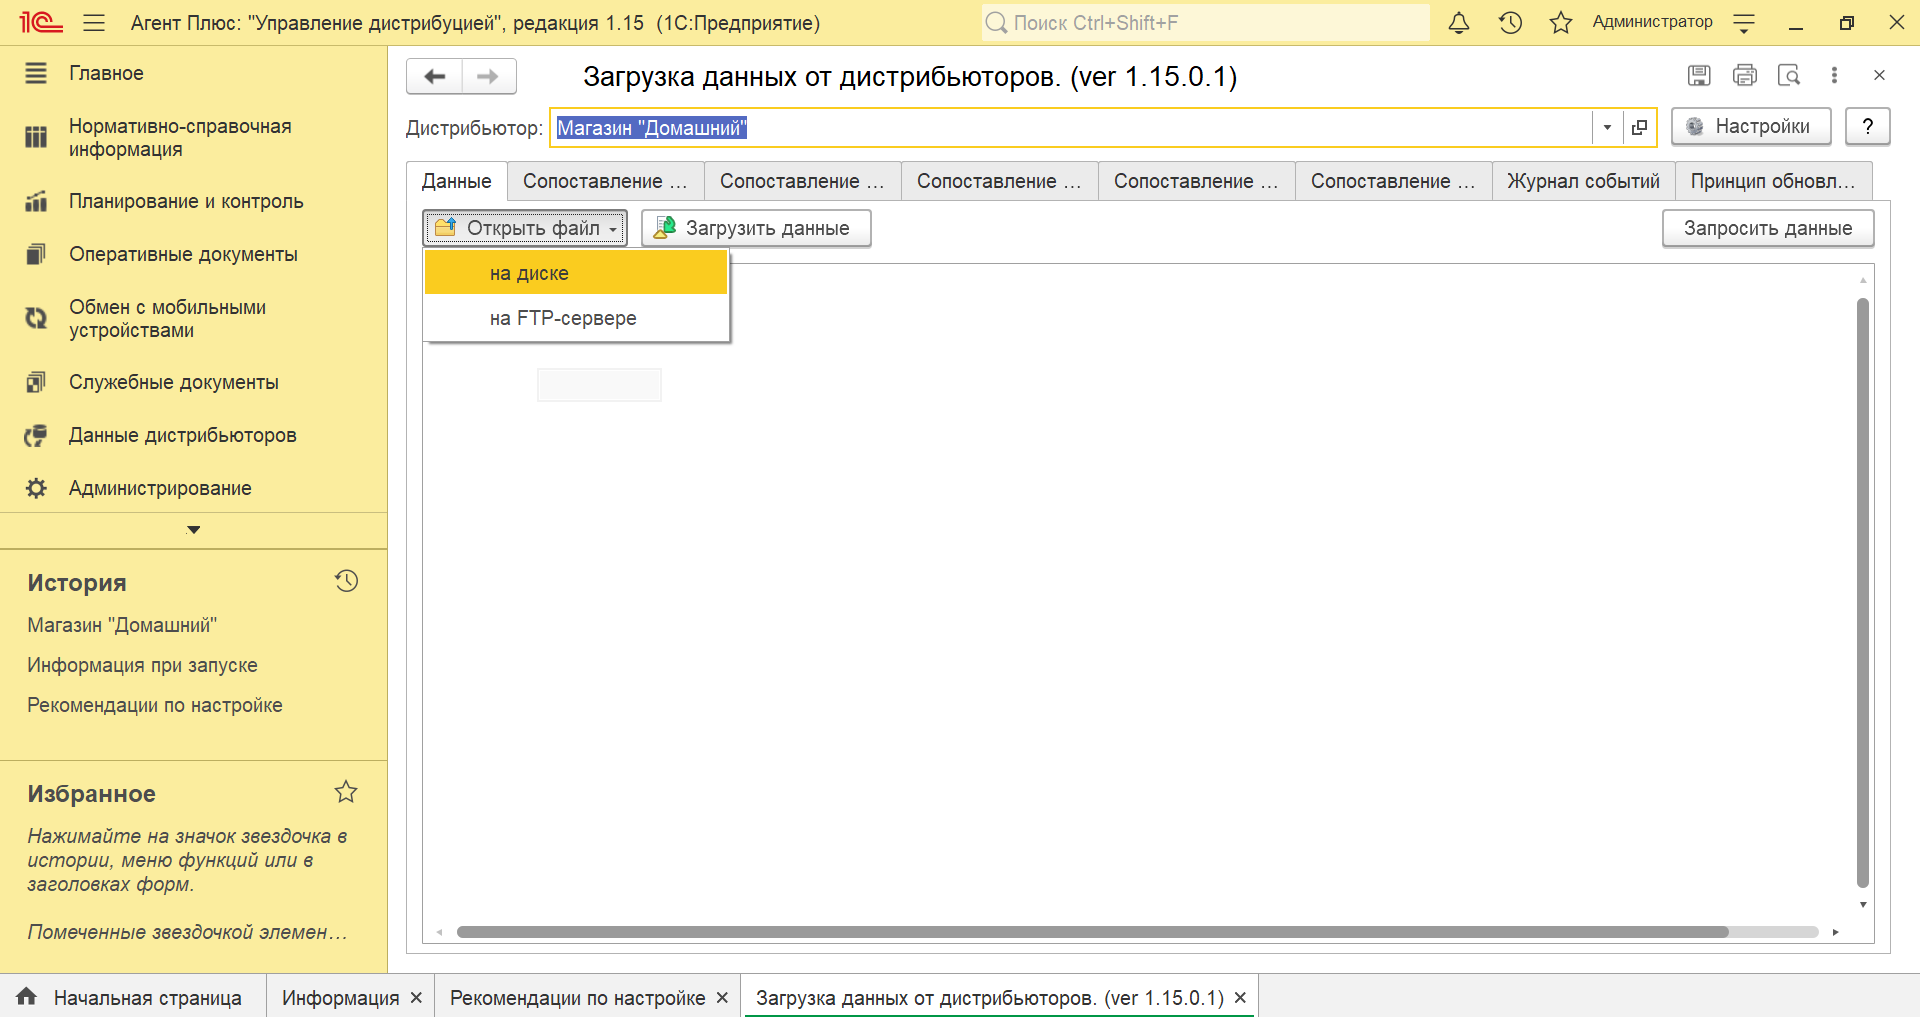Save form with the floppy disk icon
The height and width of the screenshot is (1017, 1920).
1699,75
